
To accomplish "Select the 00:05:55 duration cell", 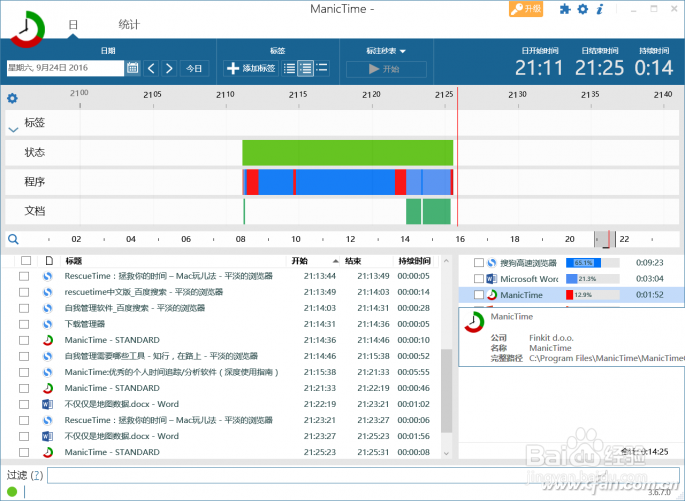I will 413,372.
